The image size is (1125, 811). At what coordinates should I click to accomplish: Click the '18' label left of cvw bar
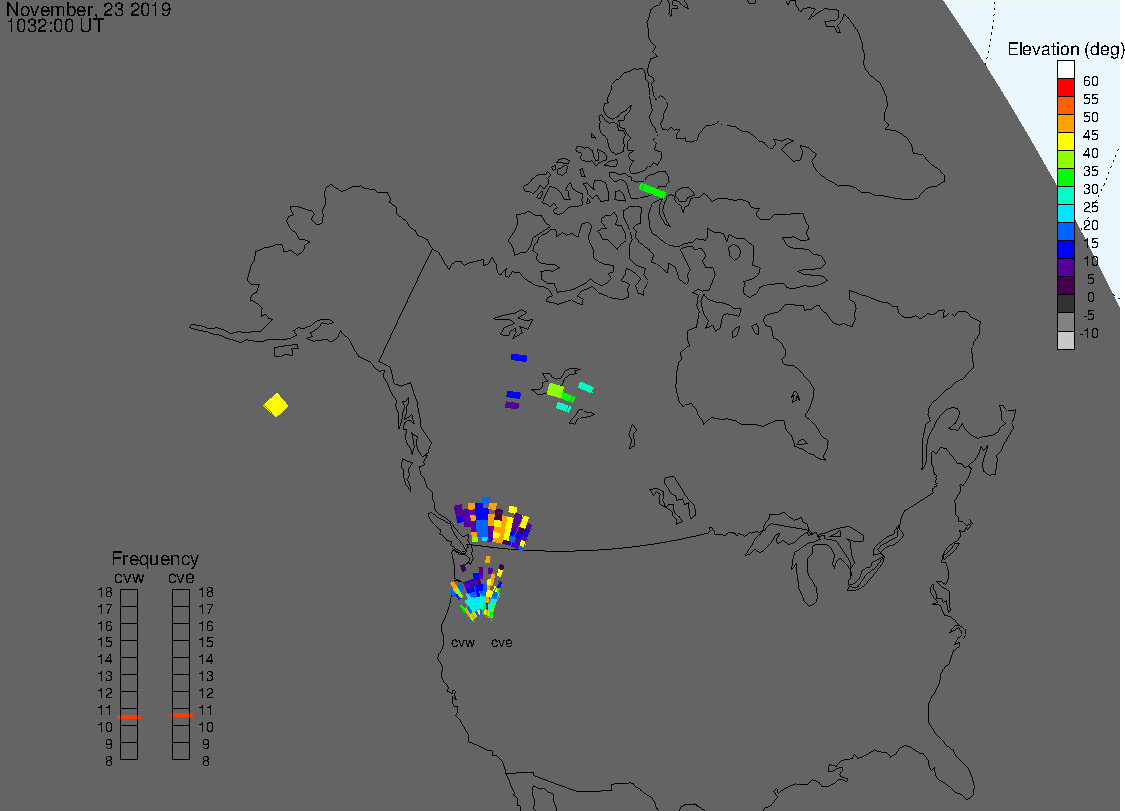[x=105, y=592]
